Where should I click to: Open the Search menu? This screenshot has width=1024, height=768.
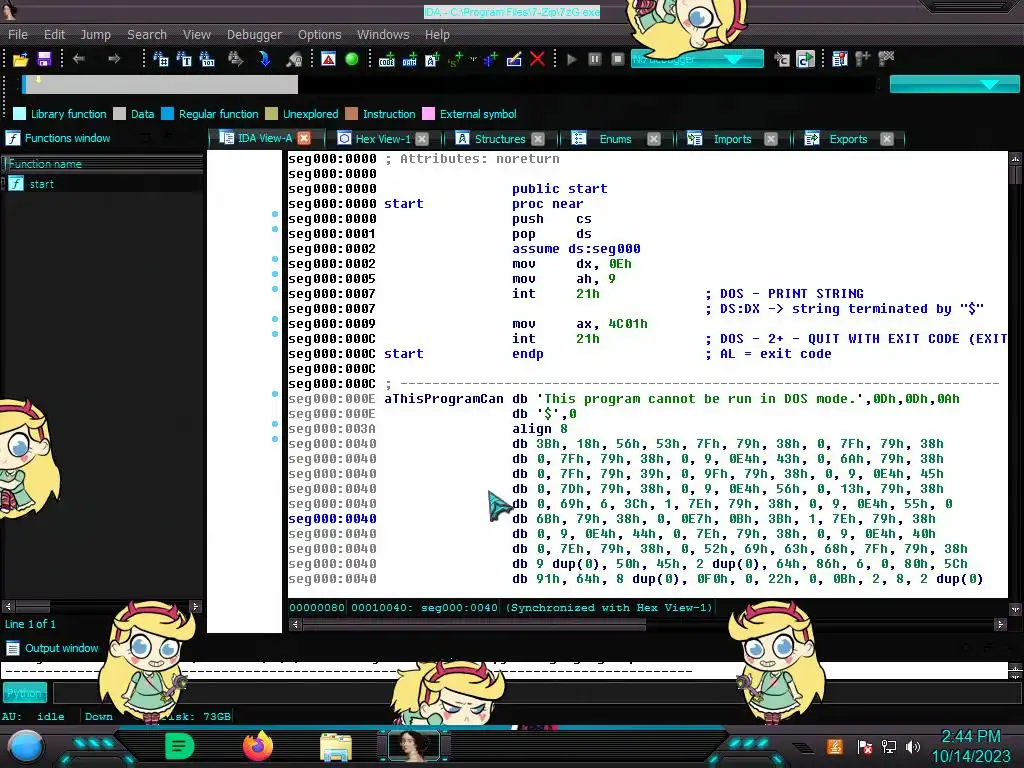point(147,35)
